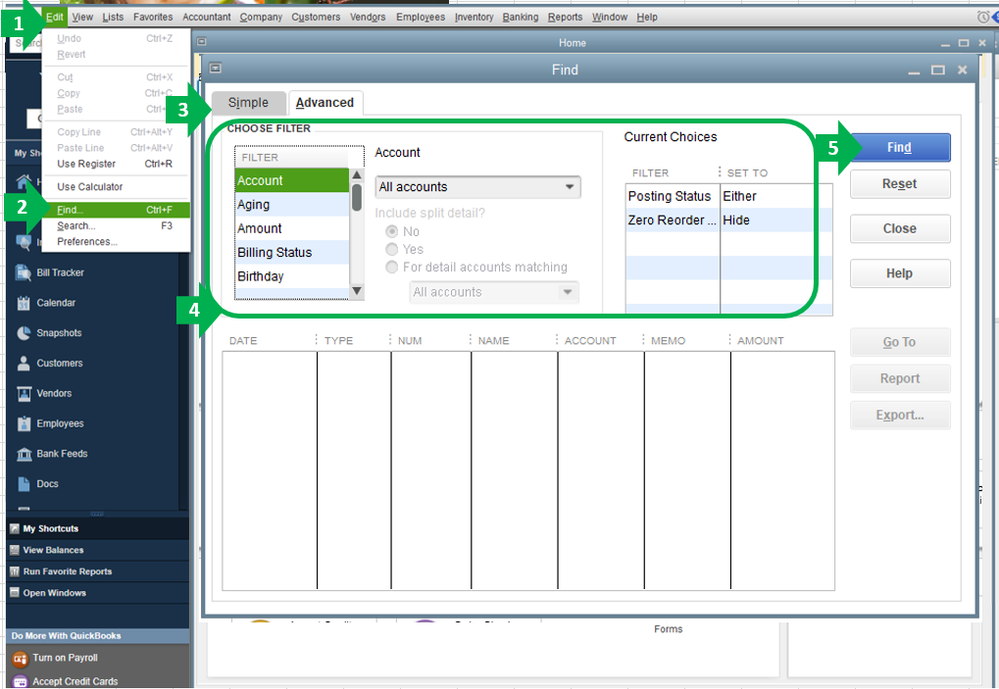Select the Zero Reorder current choice row
Screen dimensions: 999x689
[728, 220]
